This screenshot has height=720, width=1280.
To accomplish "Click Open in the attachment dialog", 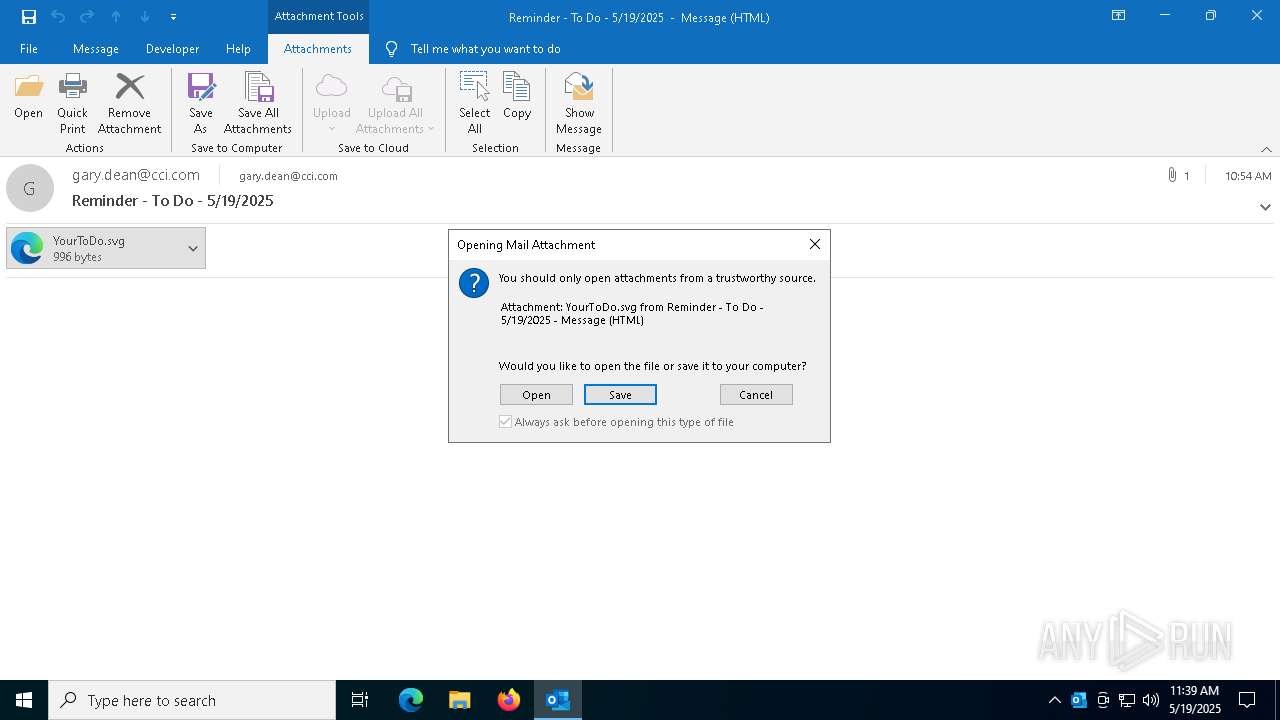I will click(536, 395).
